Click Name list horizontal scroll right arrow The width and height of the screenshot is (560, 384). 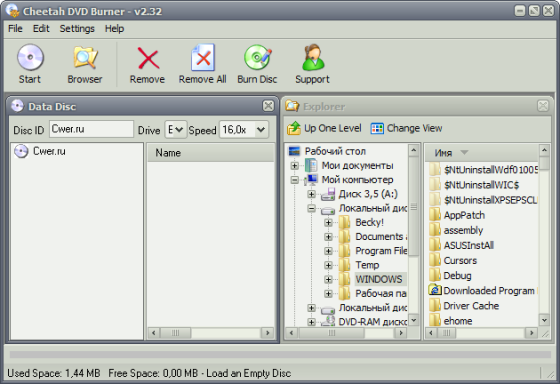[267, 333]
